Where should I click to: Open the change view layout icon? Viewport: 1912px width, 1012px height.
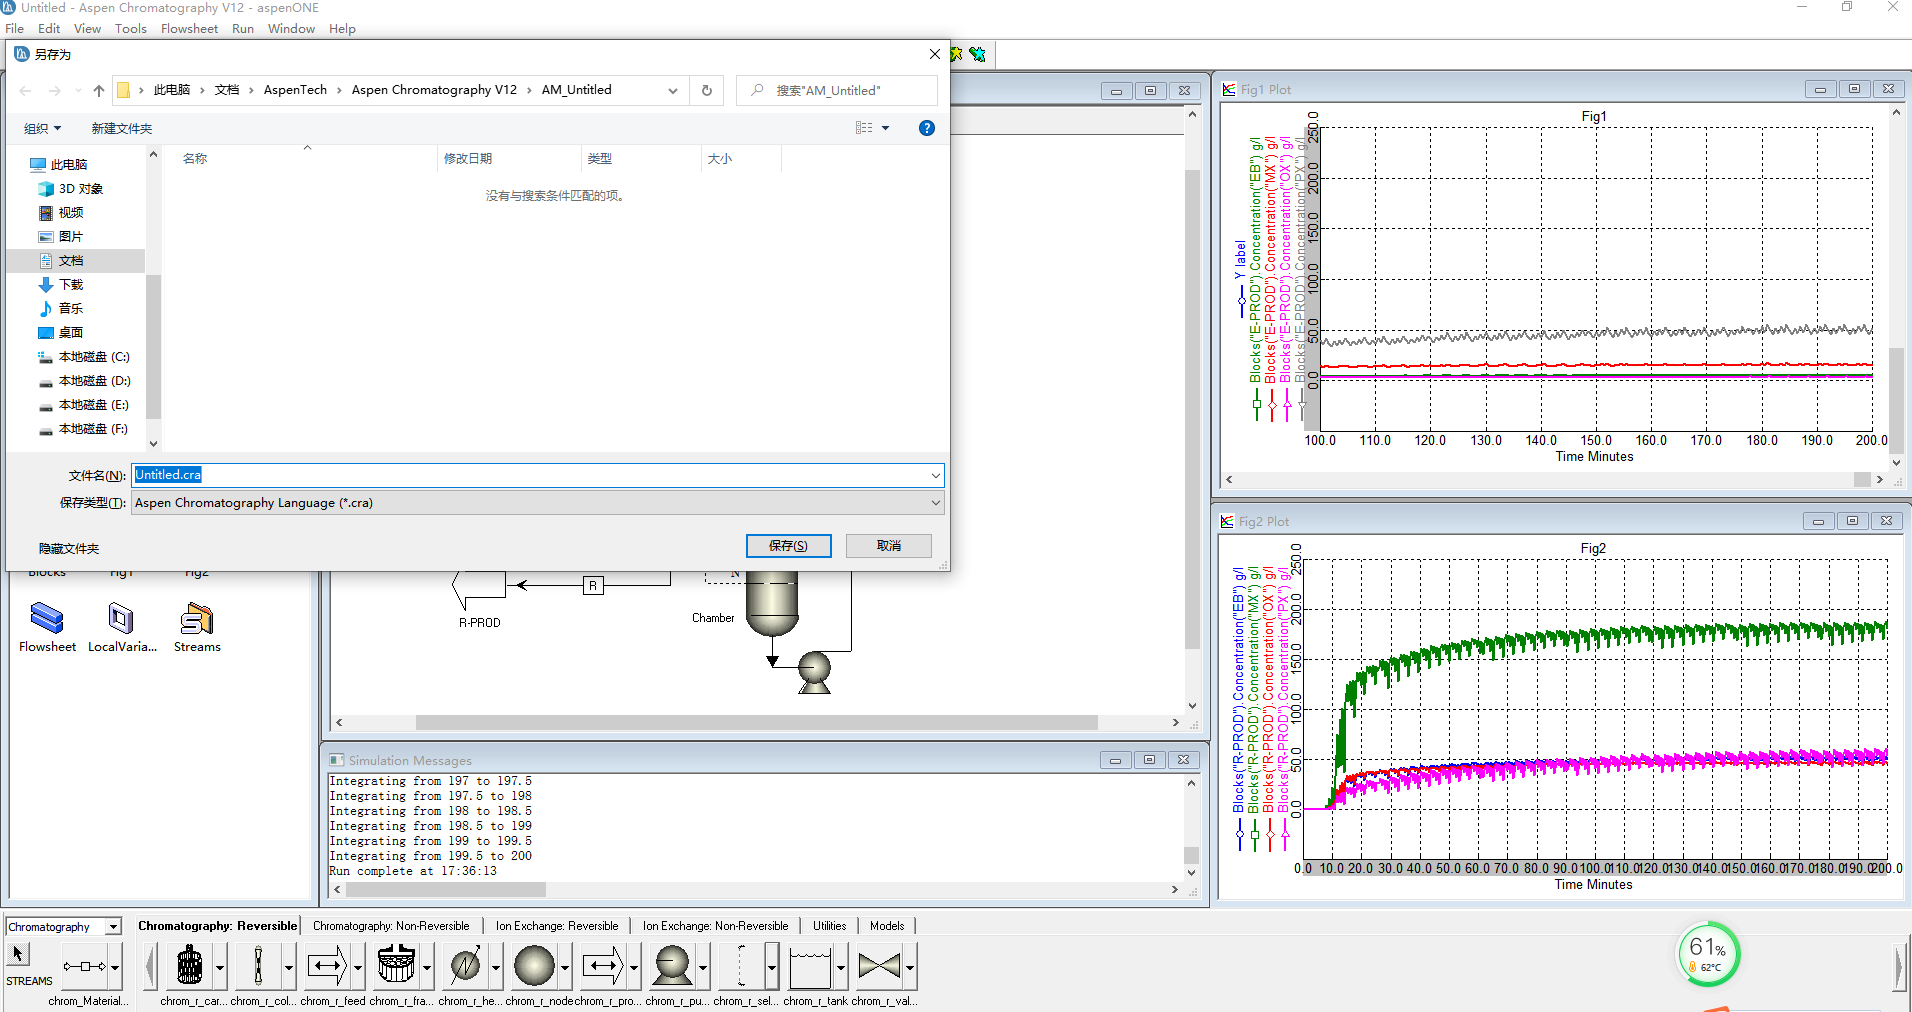(x=864, y=128)
